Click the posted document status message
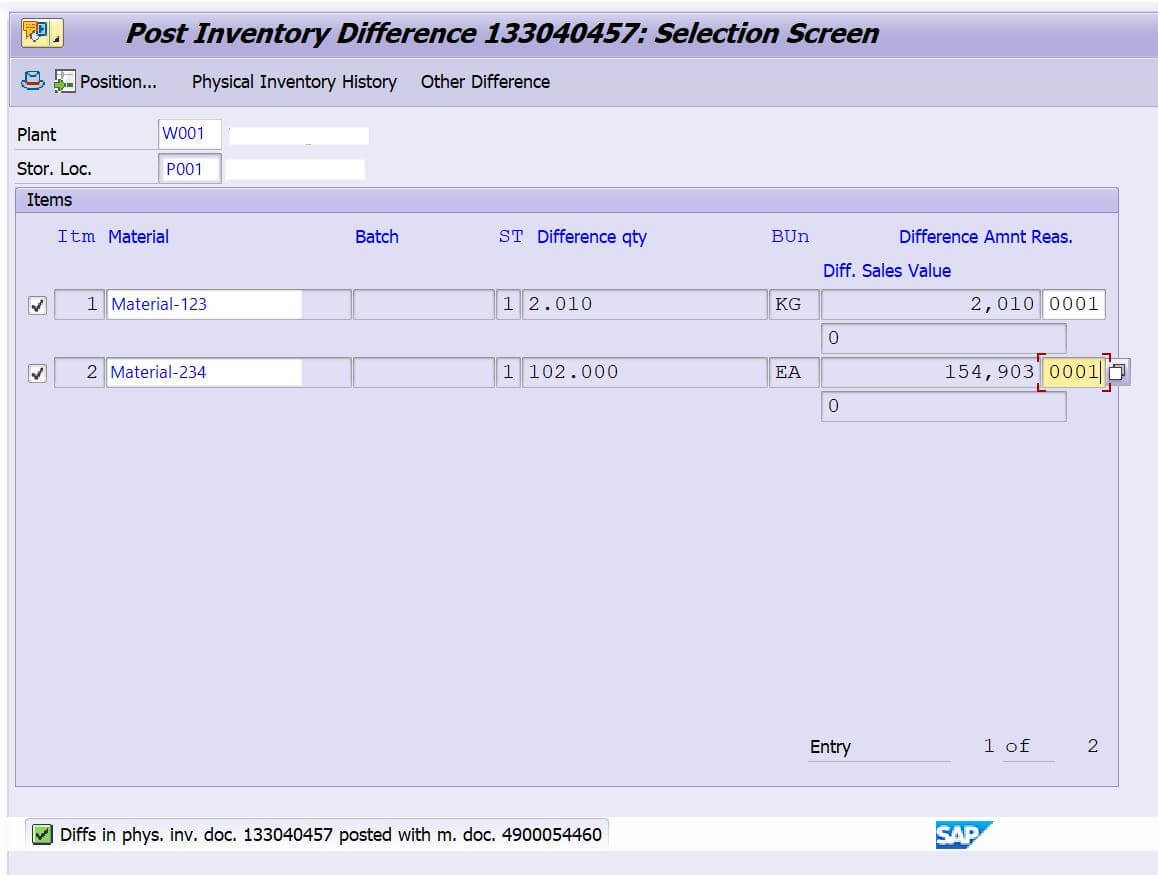 (x=330, y=834)
